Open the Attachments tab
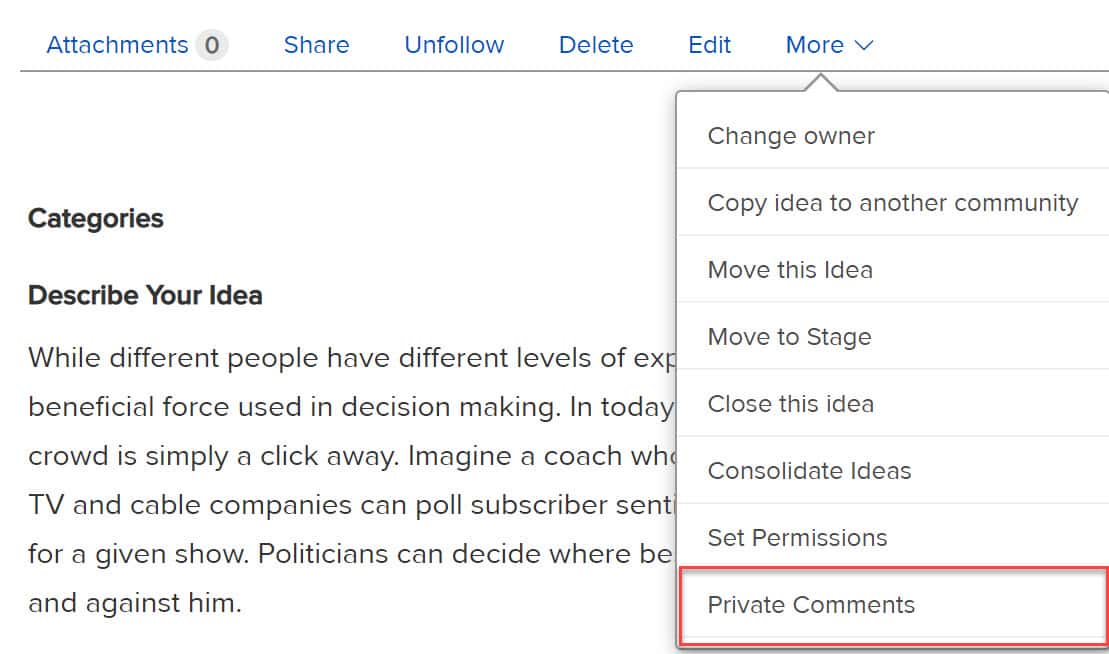This screenshot has width=1109, height=654. click(116, 45)
